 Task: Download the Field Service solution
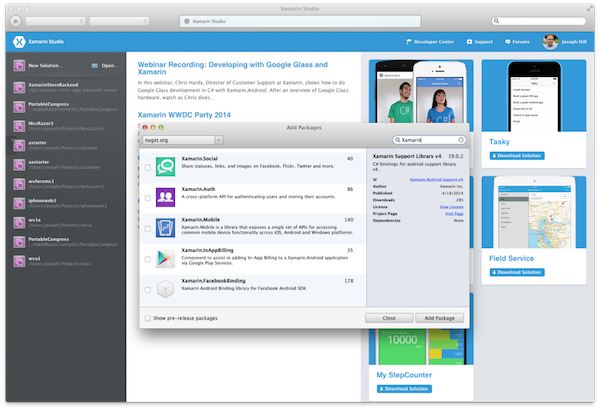tap(517, 272)
